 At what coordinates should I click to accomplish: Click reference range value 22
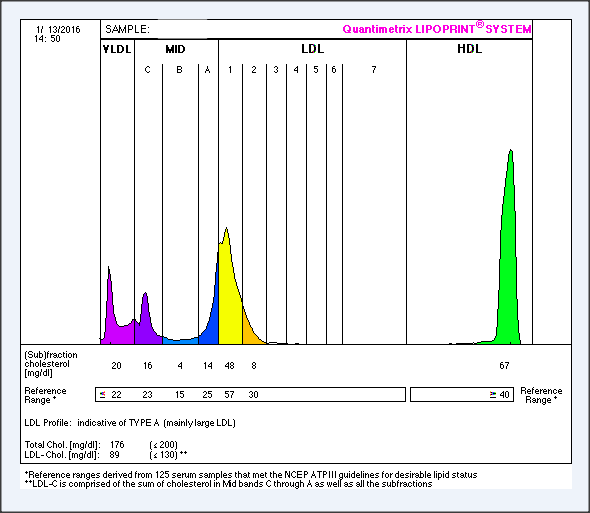pyautogui.click(x=116, y=394)
